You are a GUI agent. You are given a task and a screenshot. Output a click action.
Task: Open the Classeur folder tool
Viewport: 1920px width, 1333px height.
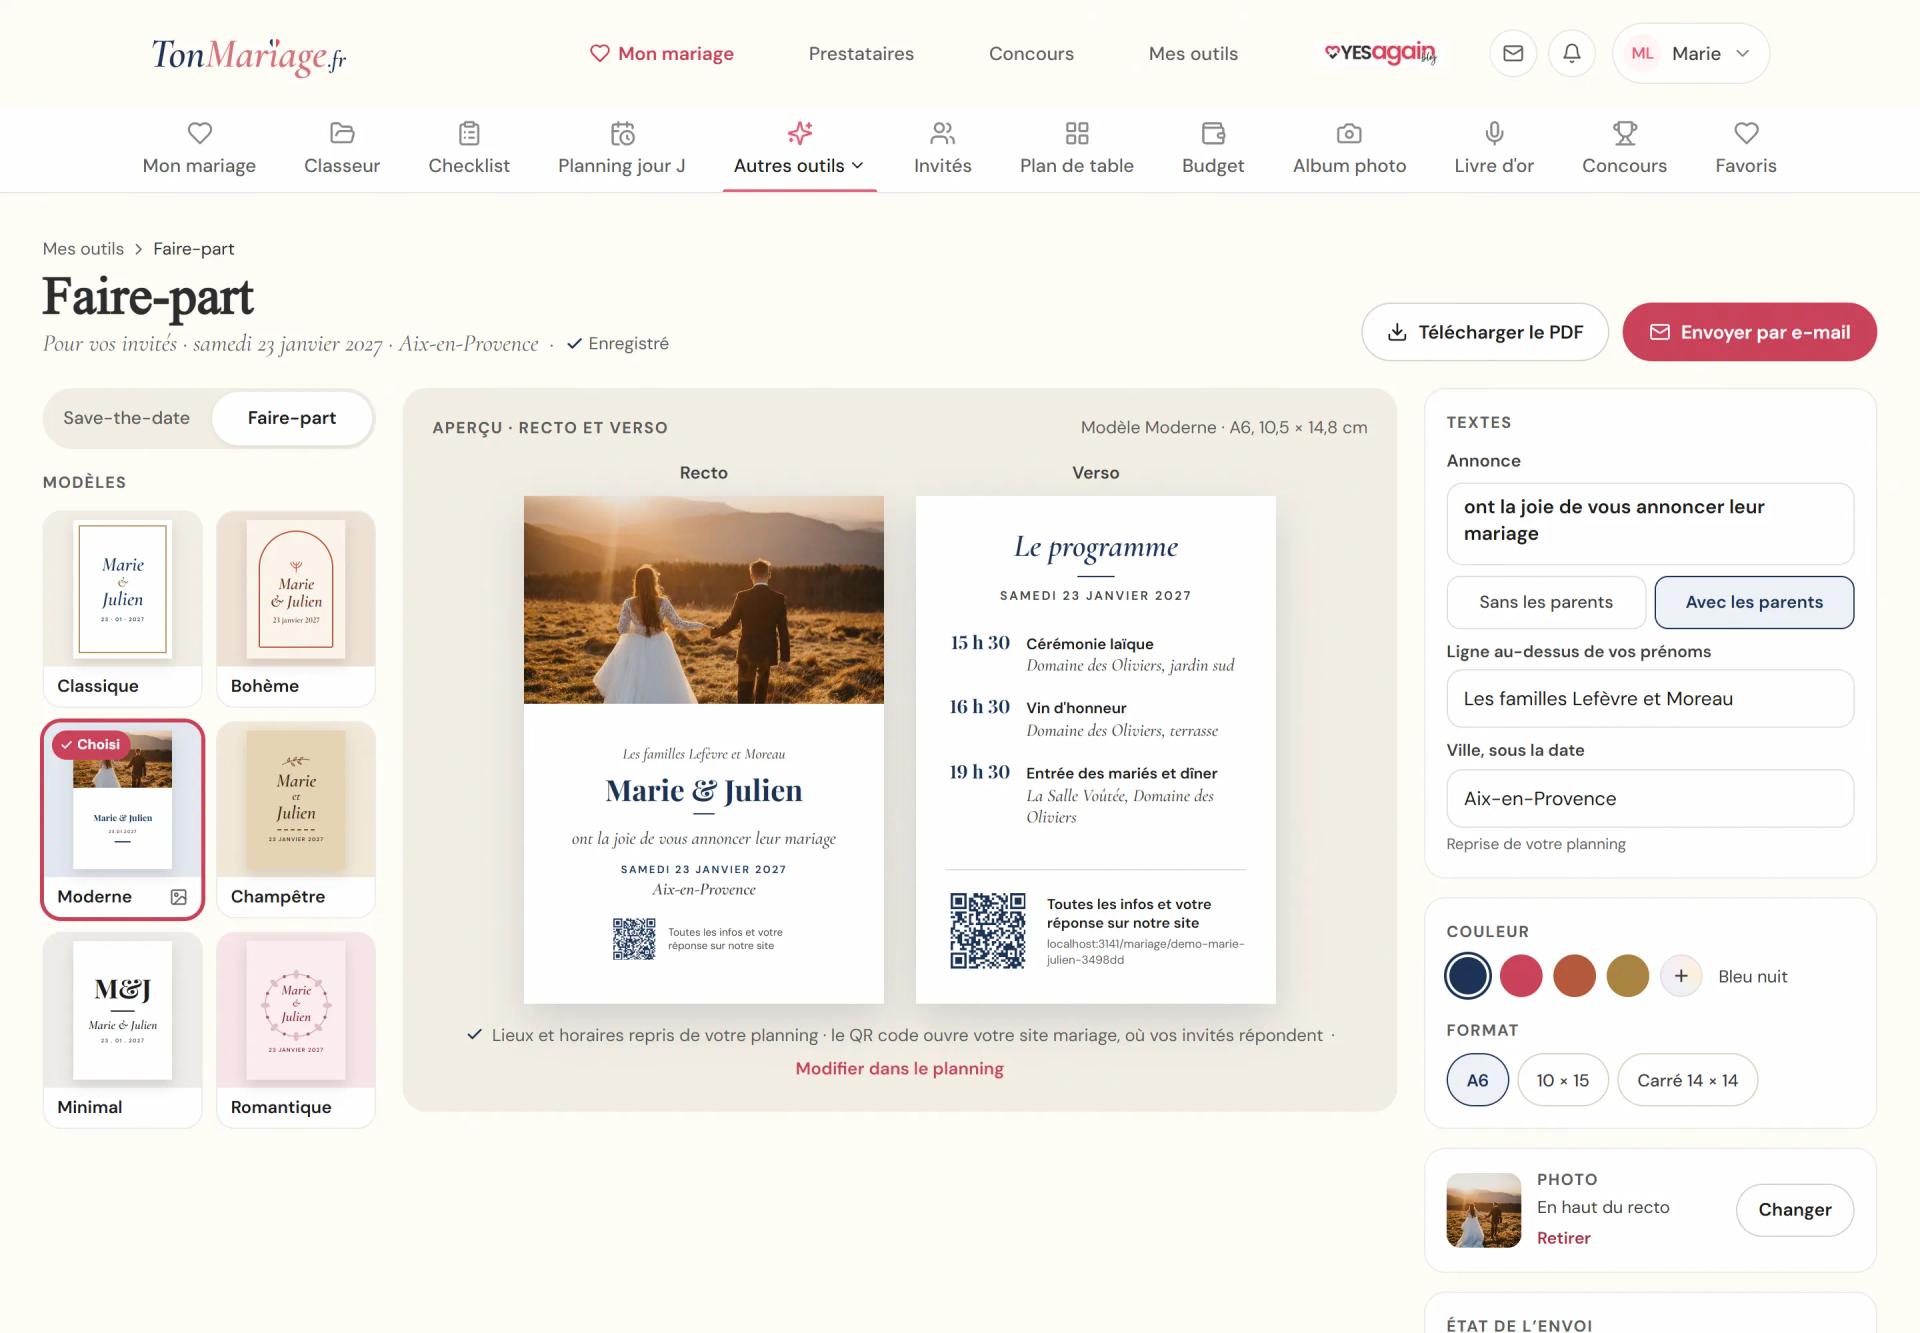point(342,149)
